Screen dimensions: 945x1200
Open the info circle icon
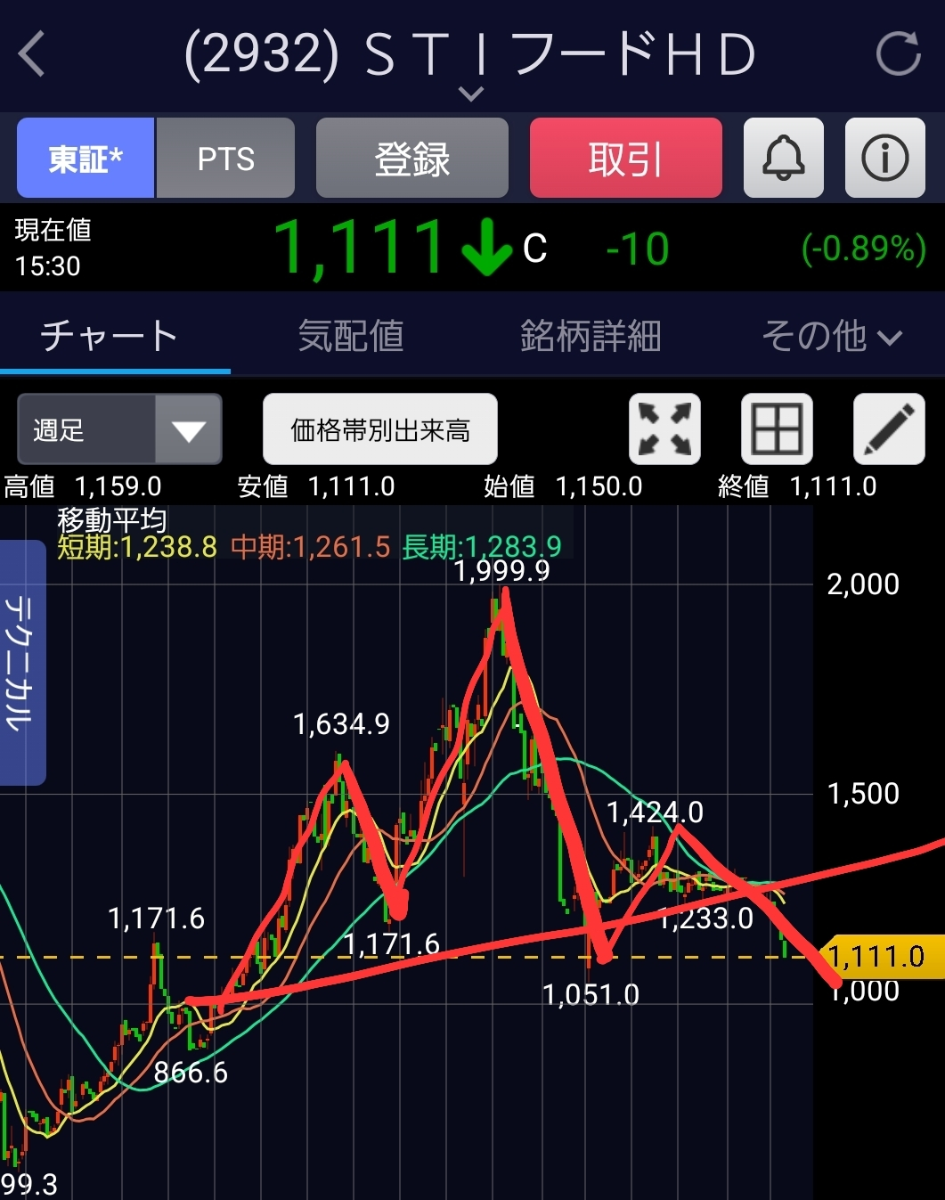[x=885, y=158]
